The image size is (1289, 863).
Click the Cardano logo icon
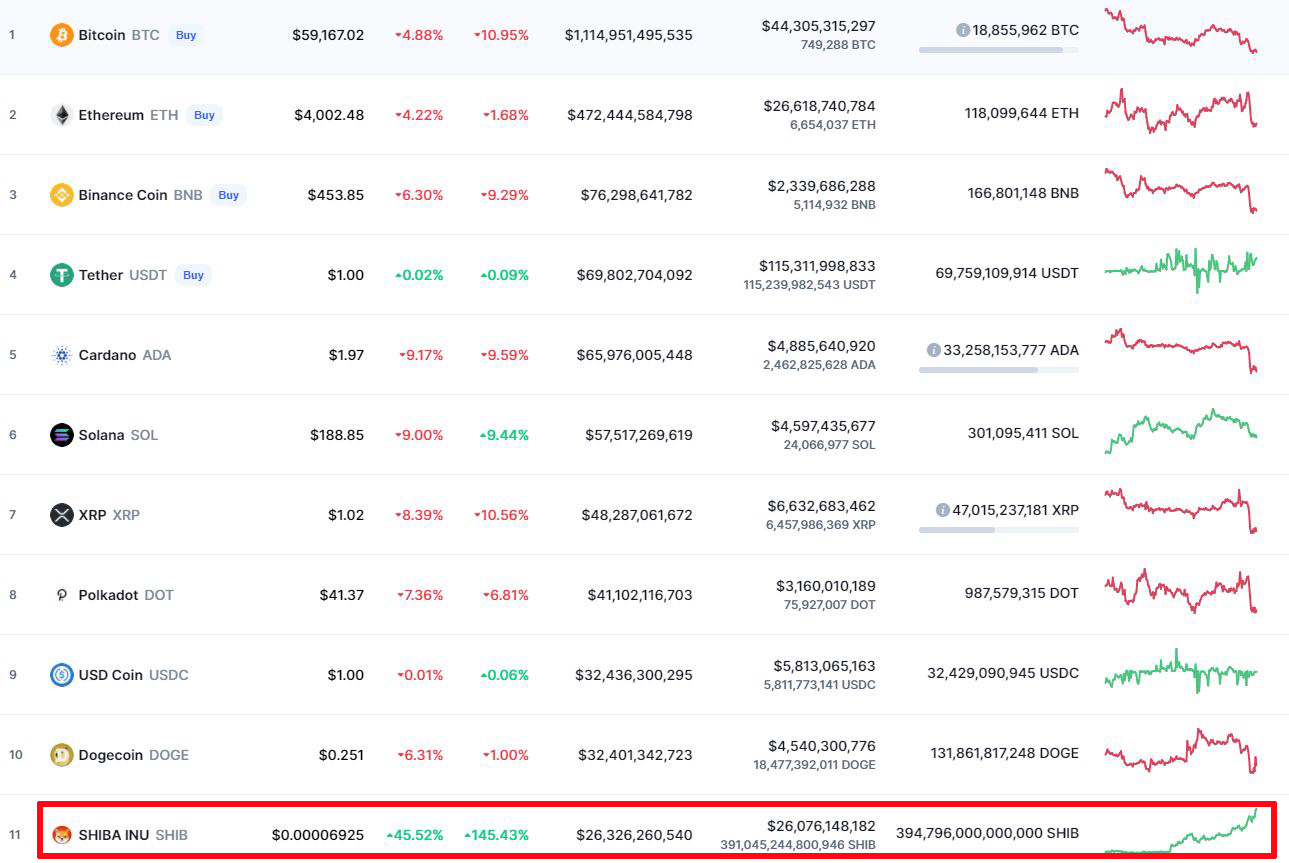click(x=62, y=355)
